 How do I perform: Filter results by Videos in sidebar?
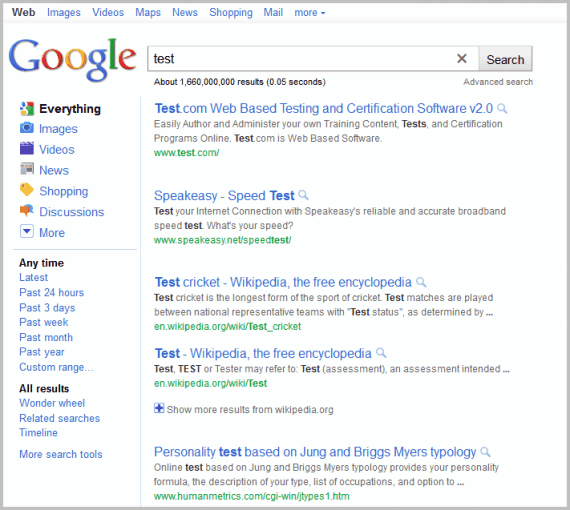tap(57, 149)
